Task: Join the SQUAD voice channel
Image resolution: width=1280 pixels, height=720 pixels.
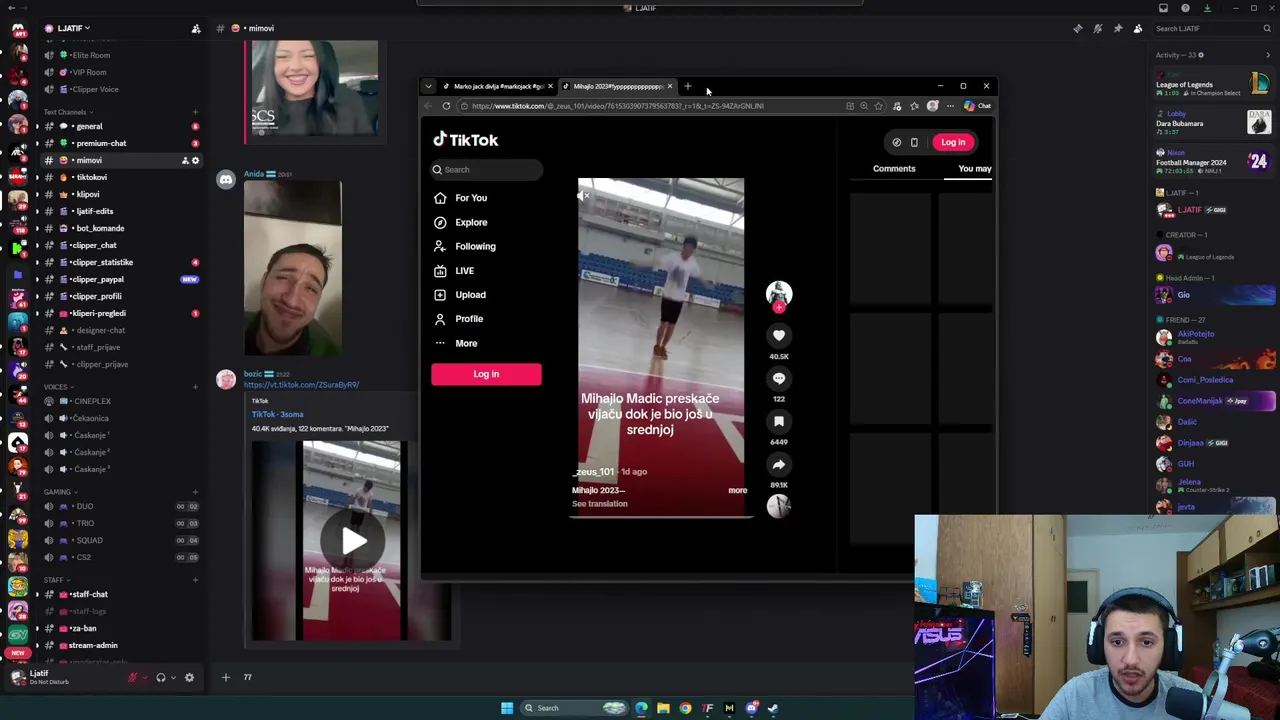Action: pyautogui.click(x=89, y=540)
